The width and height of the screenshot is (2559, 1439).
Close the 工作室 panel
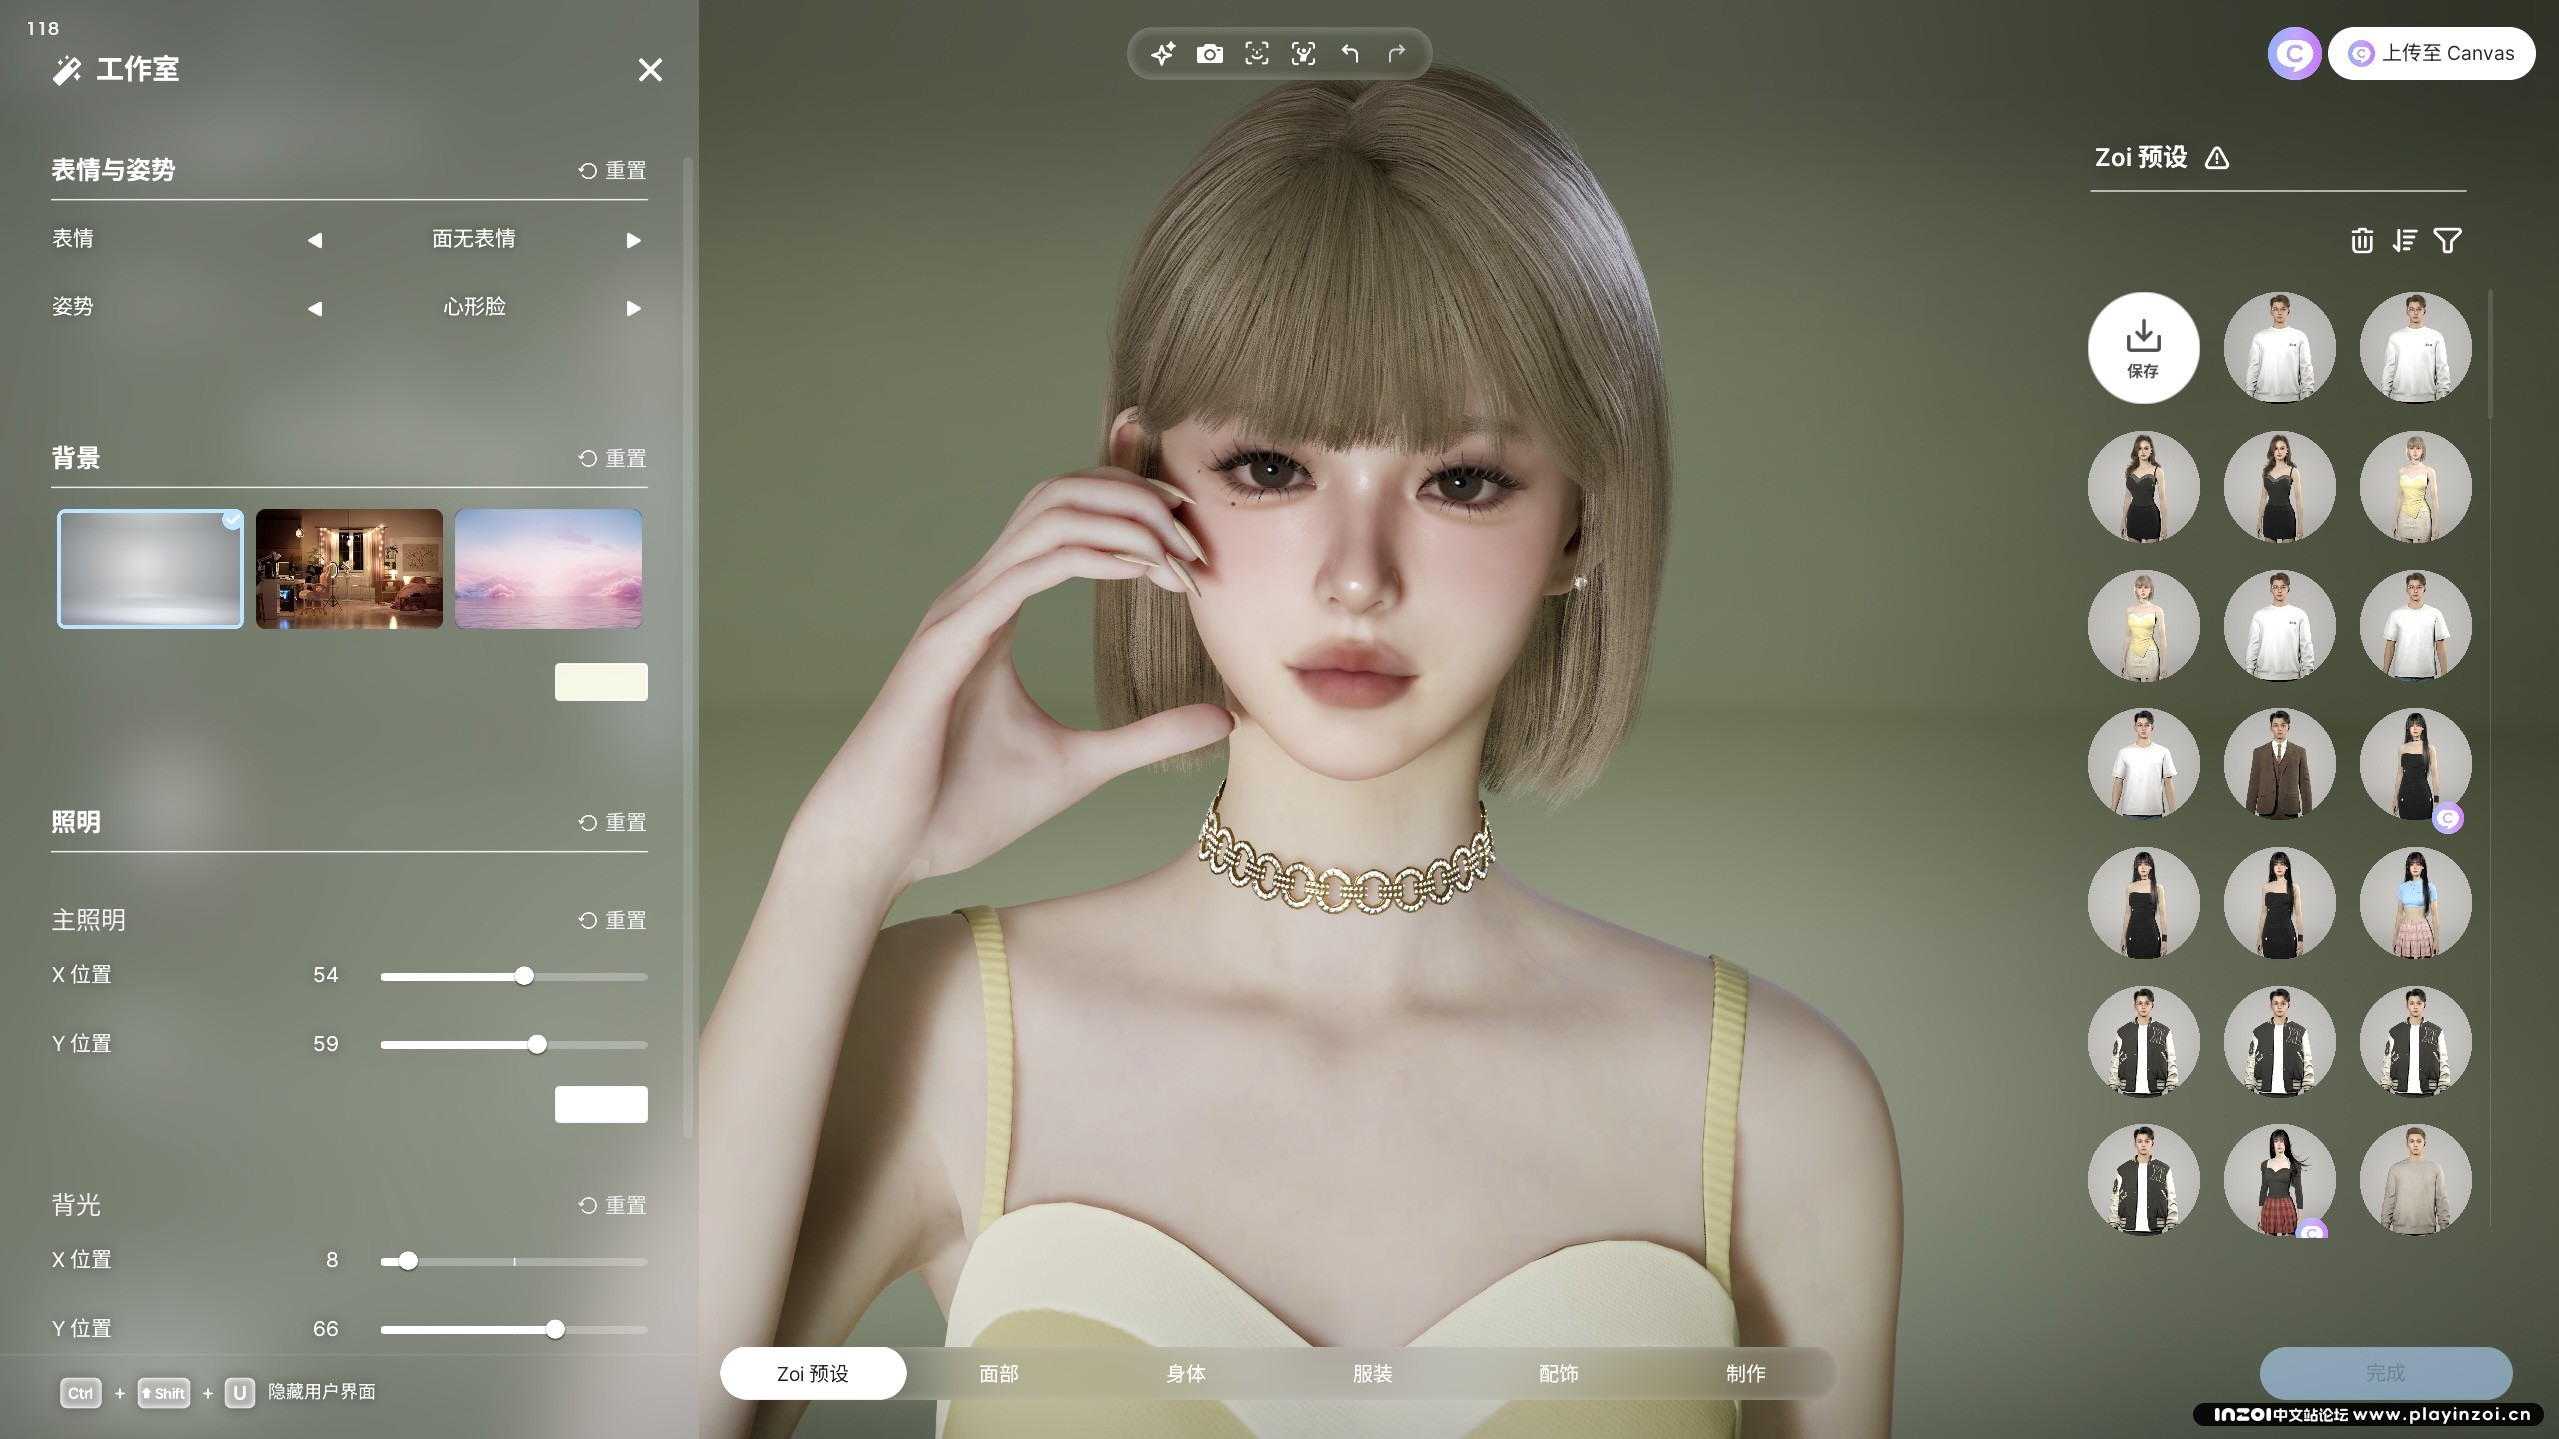coord(651,70)
